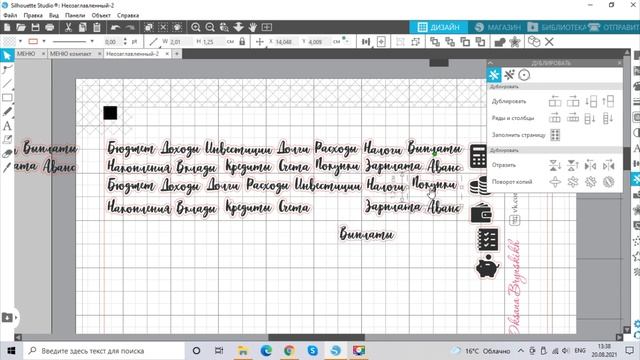Click the Windows search box
640x360 pixels.
click(104, 351)
